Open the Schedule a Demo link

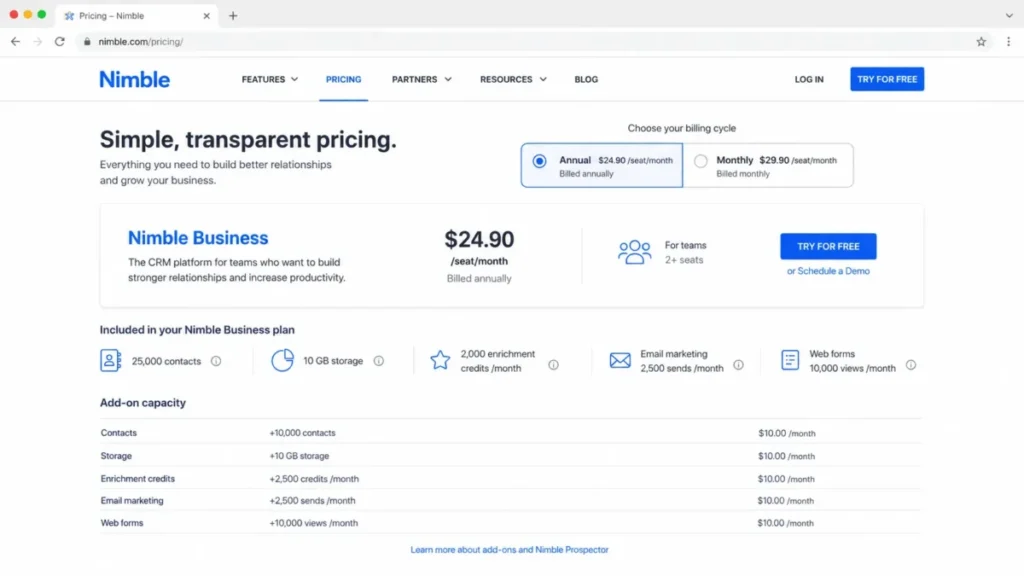tap(828, 271)
